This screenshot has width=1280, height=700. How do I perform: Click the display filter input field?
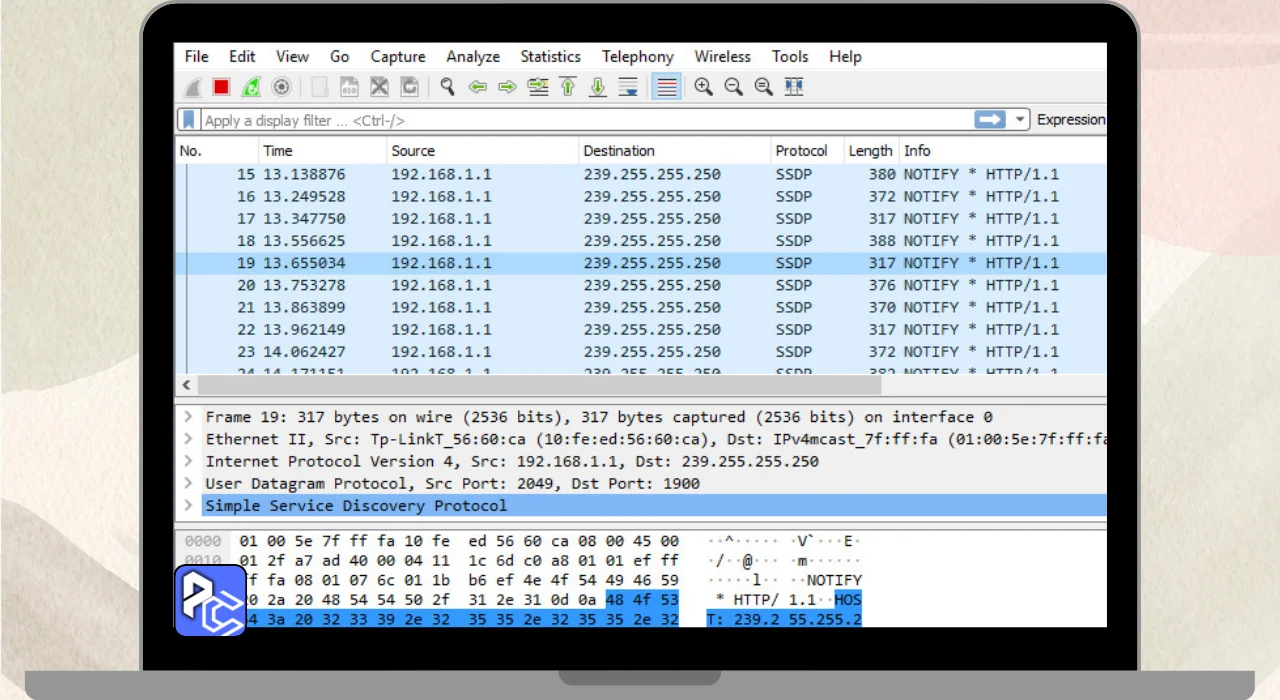coord(580,120)
